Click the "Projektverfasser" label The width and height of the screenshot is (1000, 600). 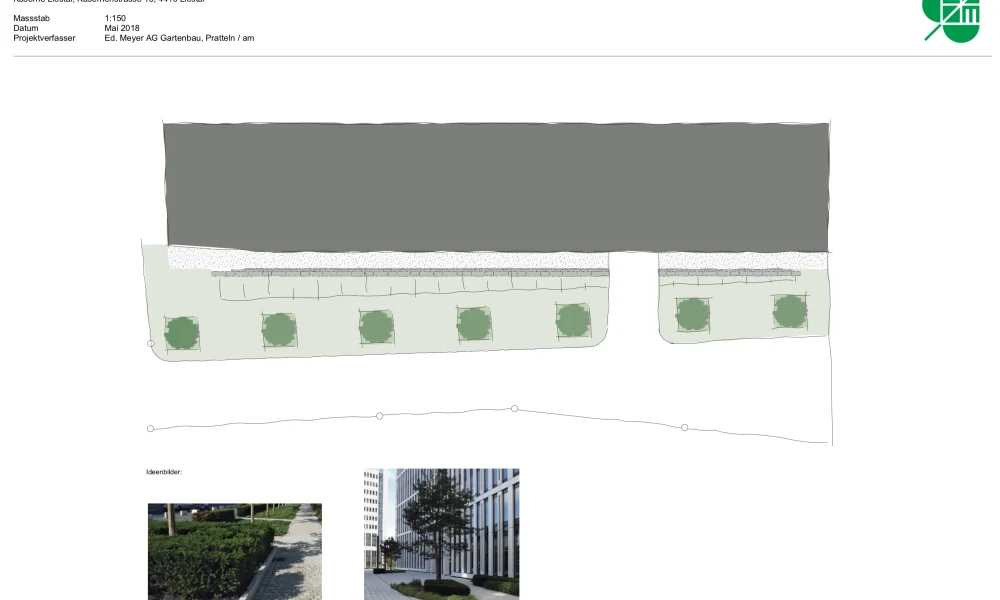point(44,38)
